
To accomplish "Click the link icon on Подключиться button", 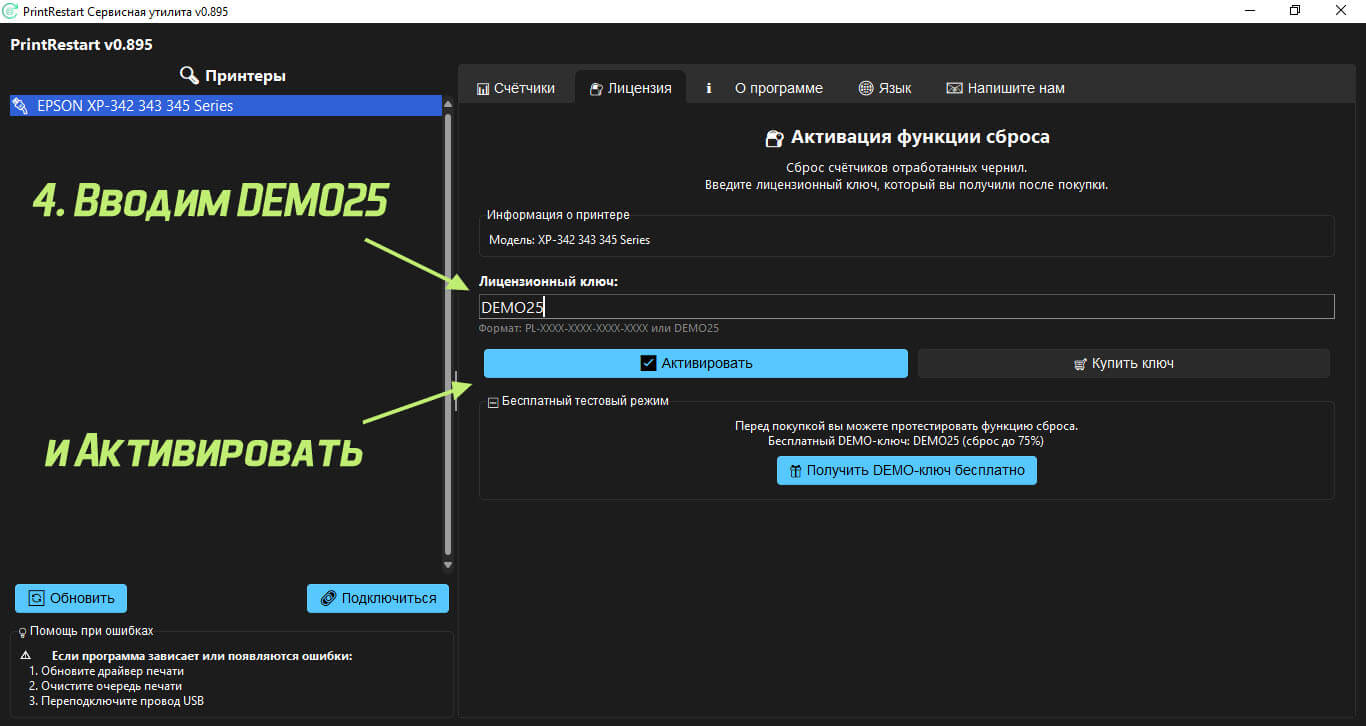I will click(328, 598).
